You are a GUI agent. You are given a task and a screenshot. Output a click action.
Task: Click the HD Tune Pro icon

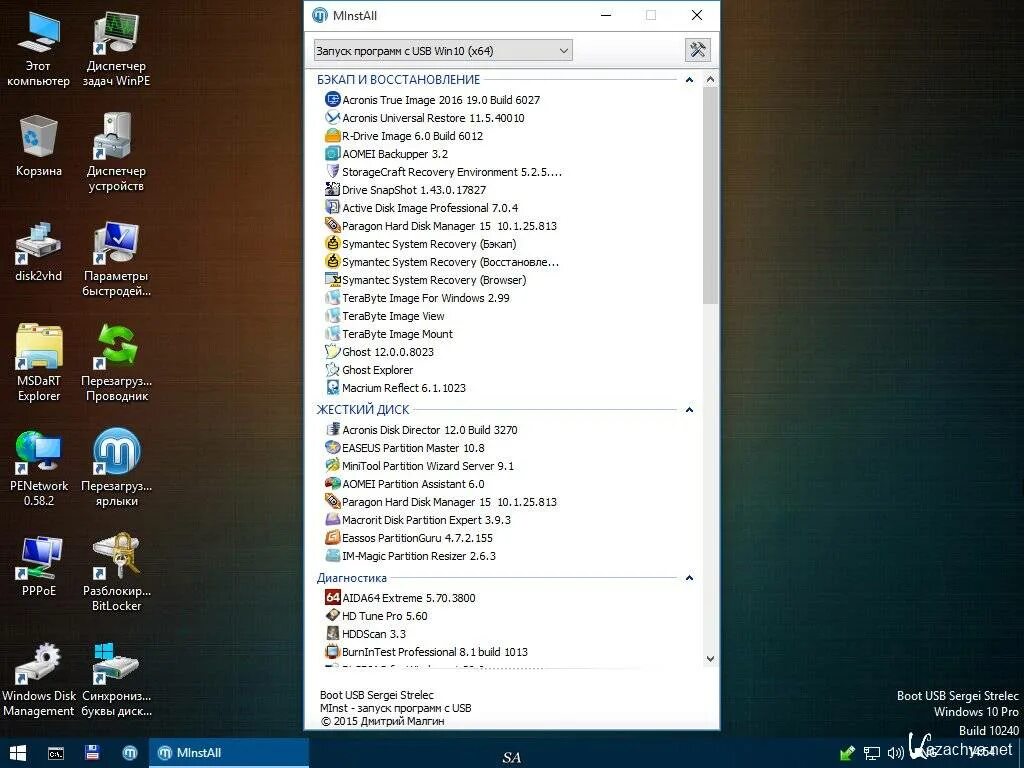click(x=332, y=616)
